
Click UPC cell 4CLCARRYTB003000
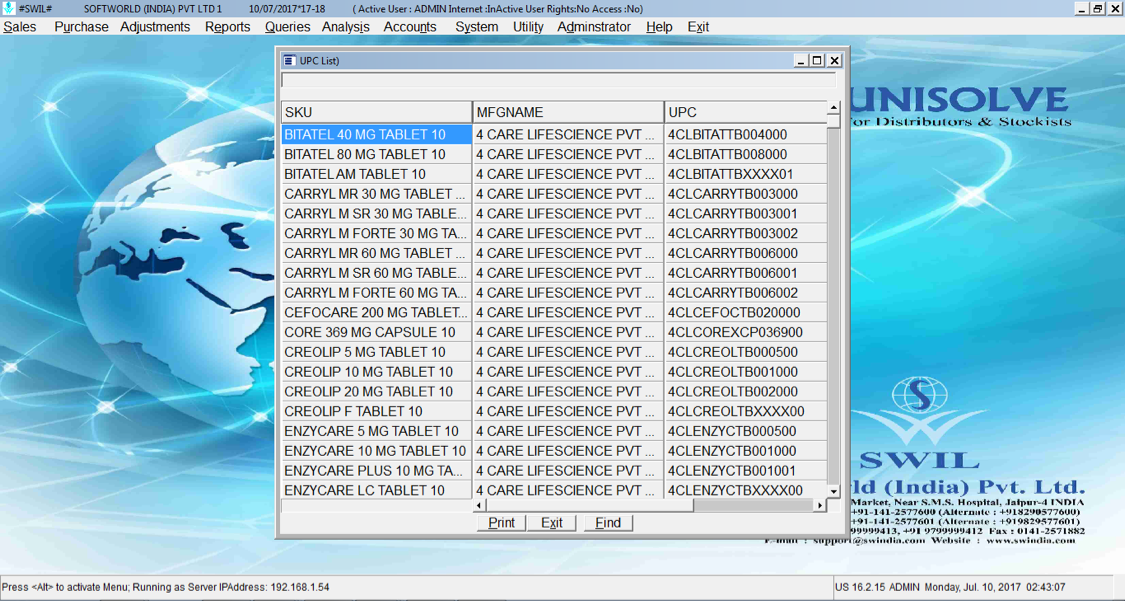[746, 194]
